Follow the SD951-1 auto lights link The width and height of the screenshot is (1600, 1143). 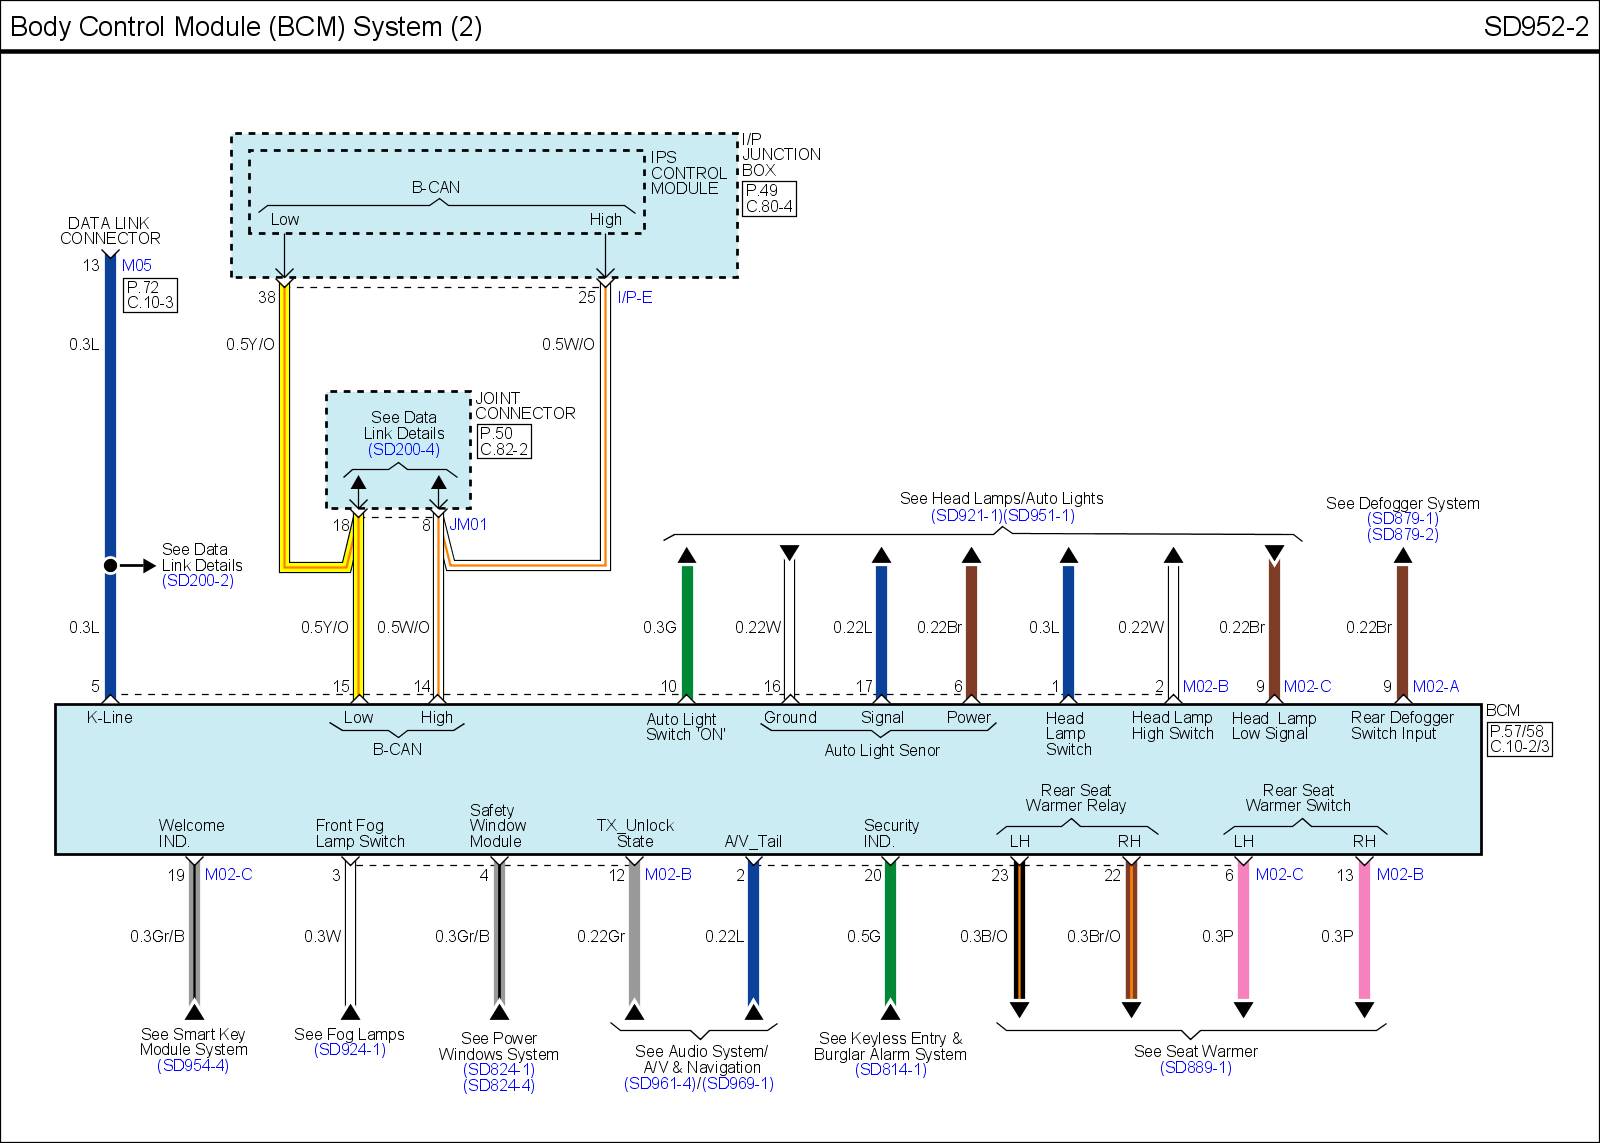[x=1039, y=516]
